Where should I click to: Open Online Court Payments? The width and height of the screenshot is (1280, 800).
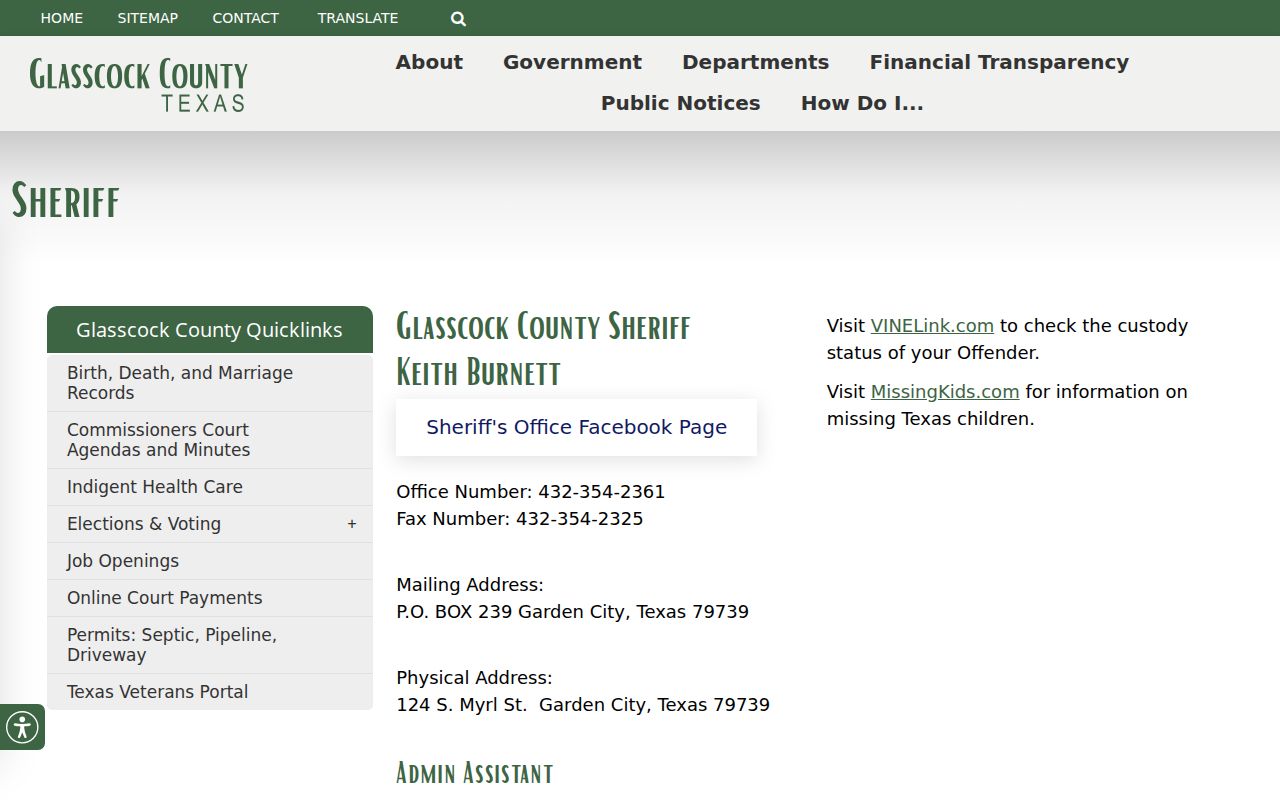click(210, 598)
